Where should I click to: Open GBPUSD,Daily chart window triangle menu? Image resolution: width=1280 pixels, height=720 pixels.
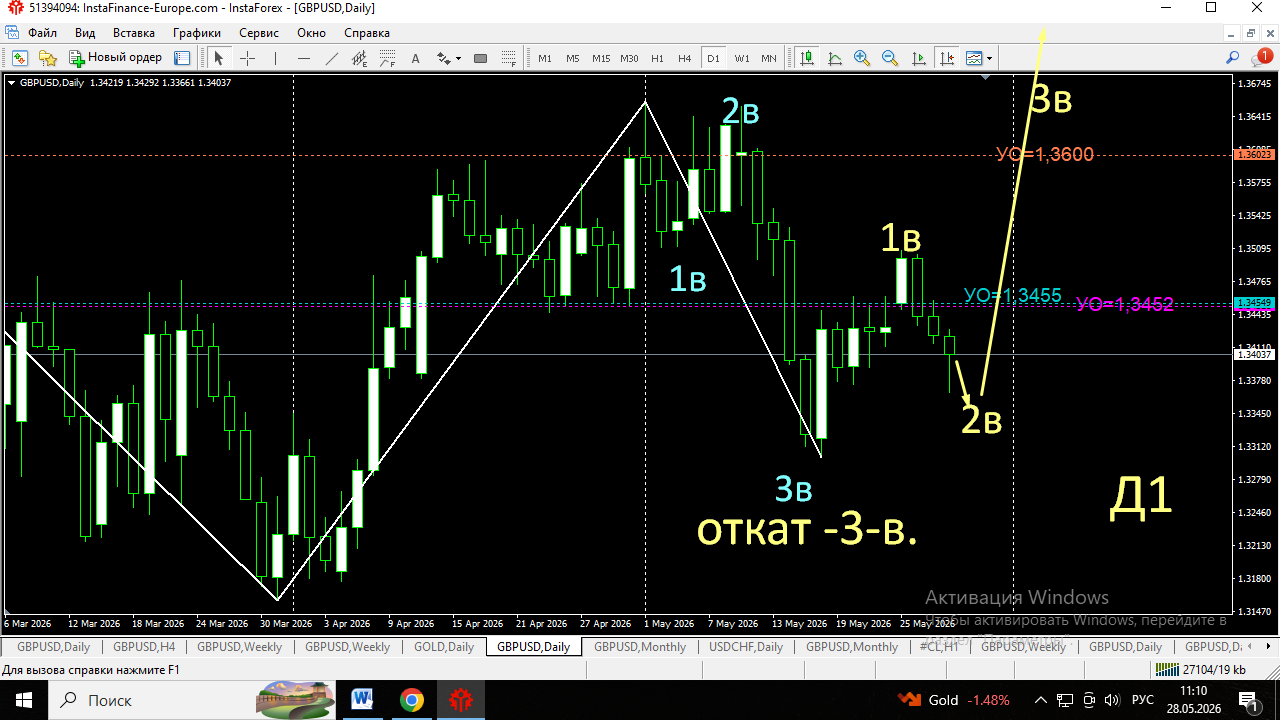pos(11,83)
